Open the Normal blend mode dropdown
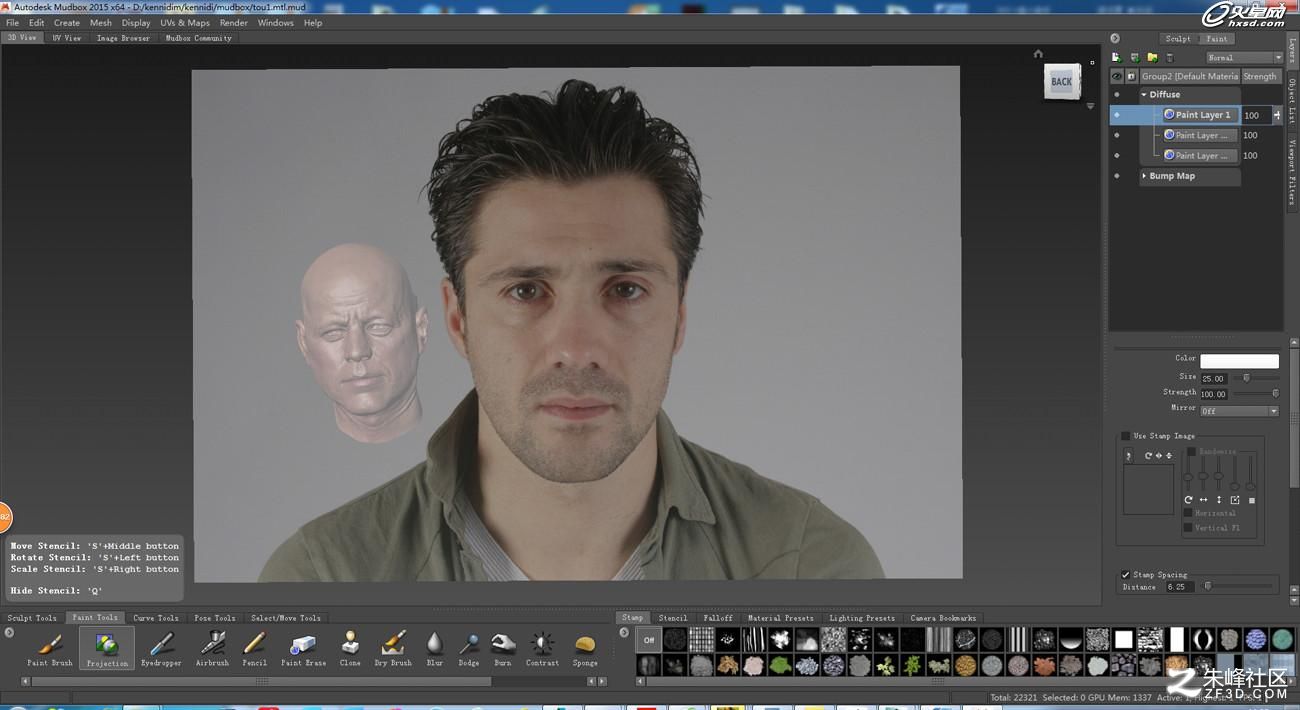 1243,58
